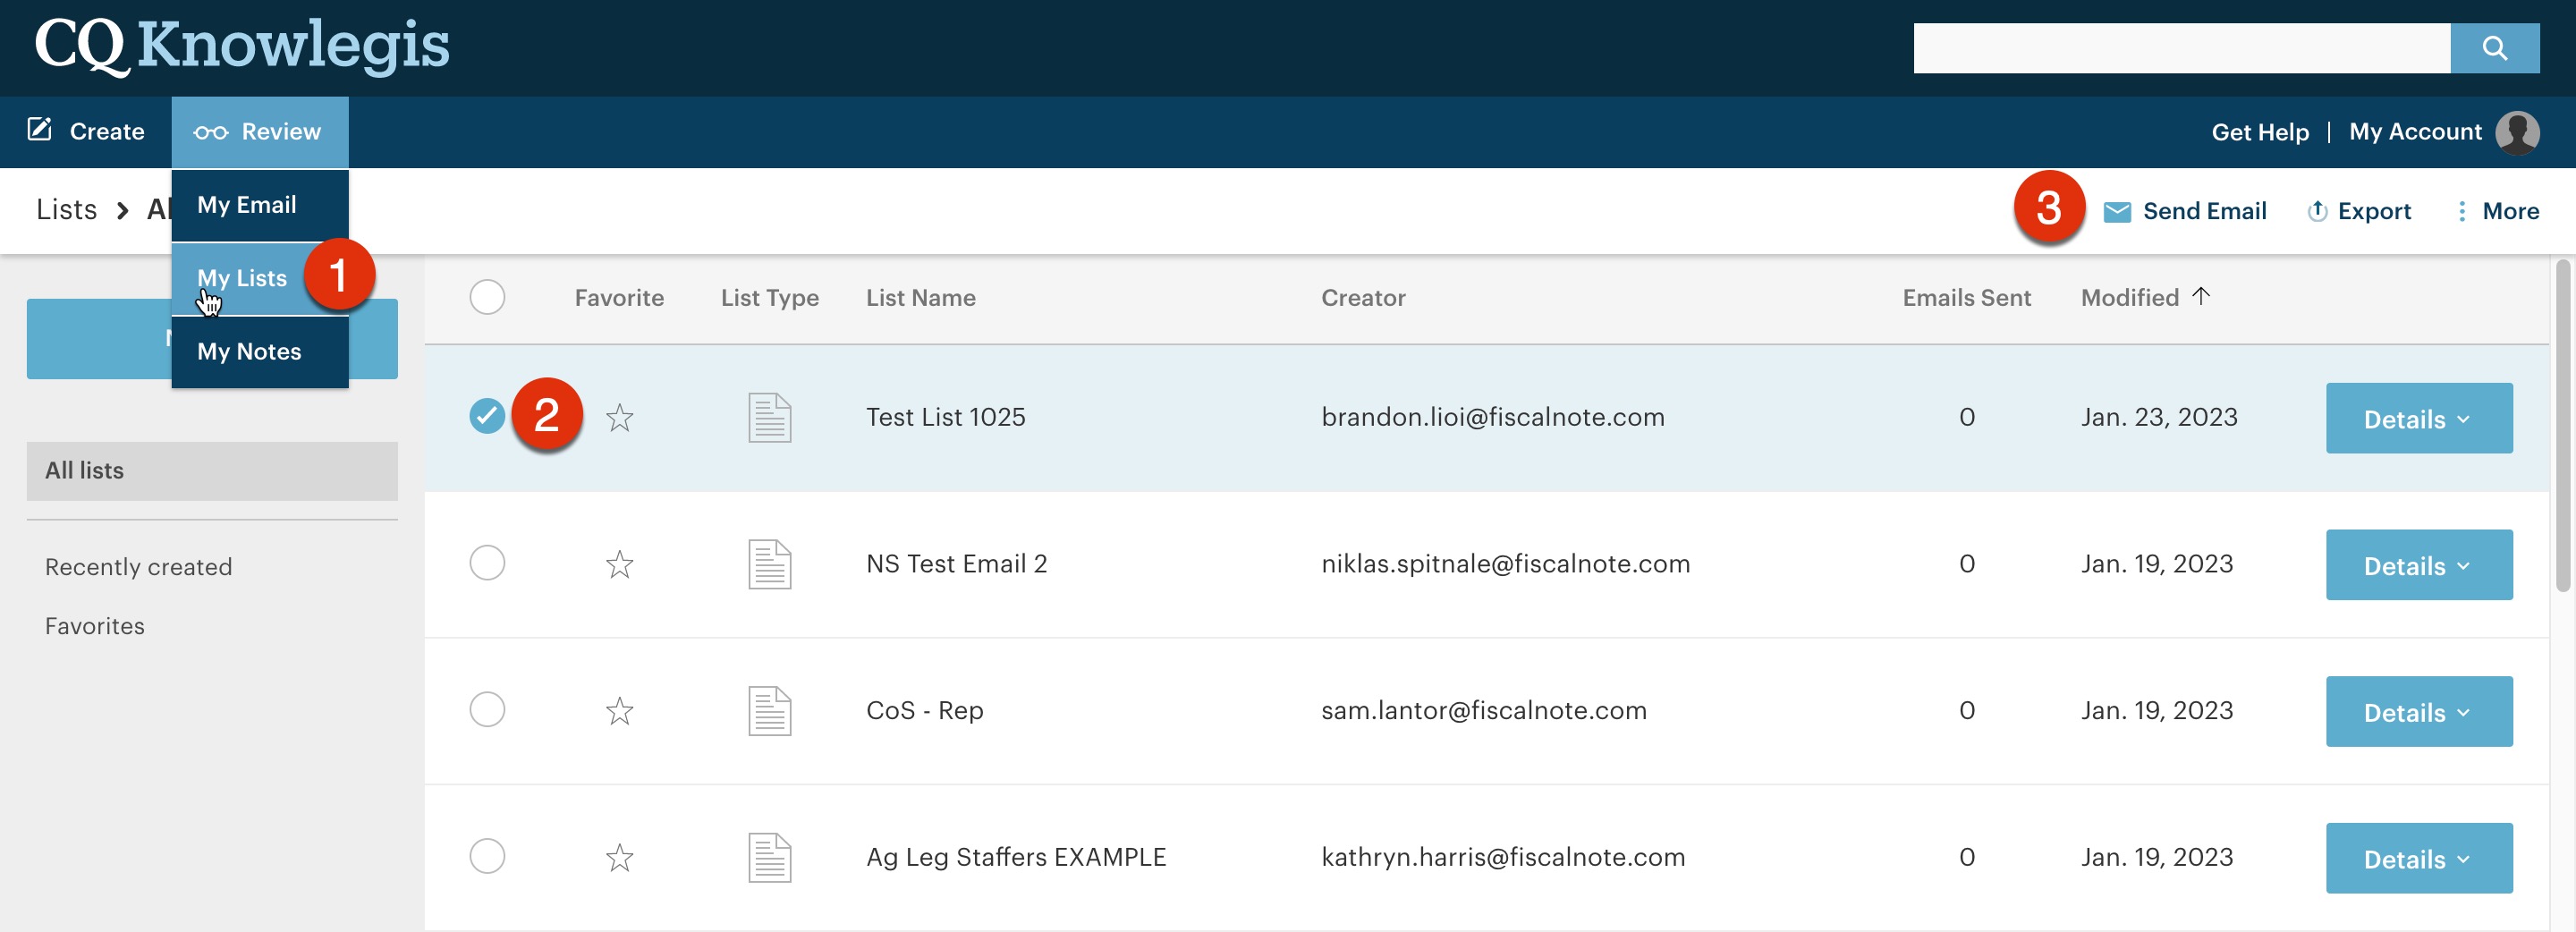This screenshot has width=2576, height=932.
Task: Favorite the NS Test Email 2 list
Action: (619, 565)
